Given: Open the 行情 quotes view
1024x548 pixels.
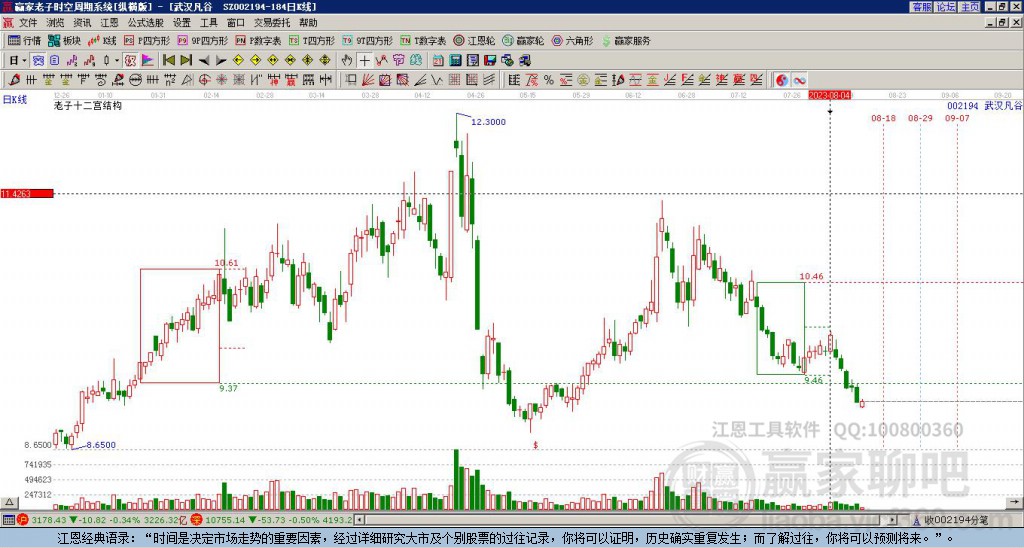Looking at the screenshot, I should pyautogui.click(x=25, y=40).
